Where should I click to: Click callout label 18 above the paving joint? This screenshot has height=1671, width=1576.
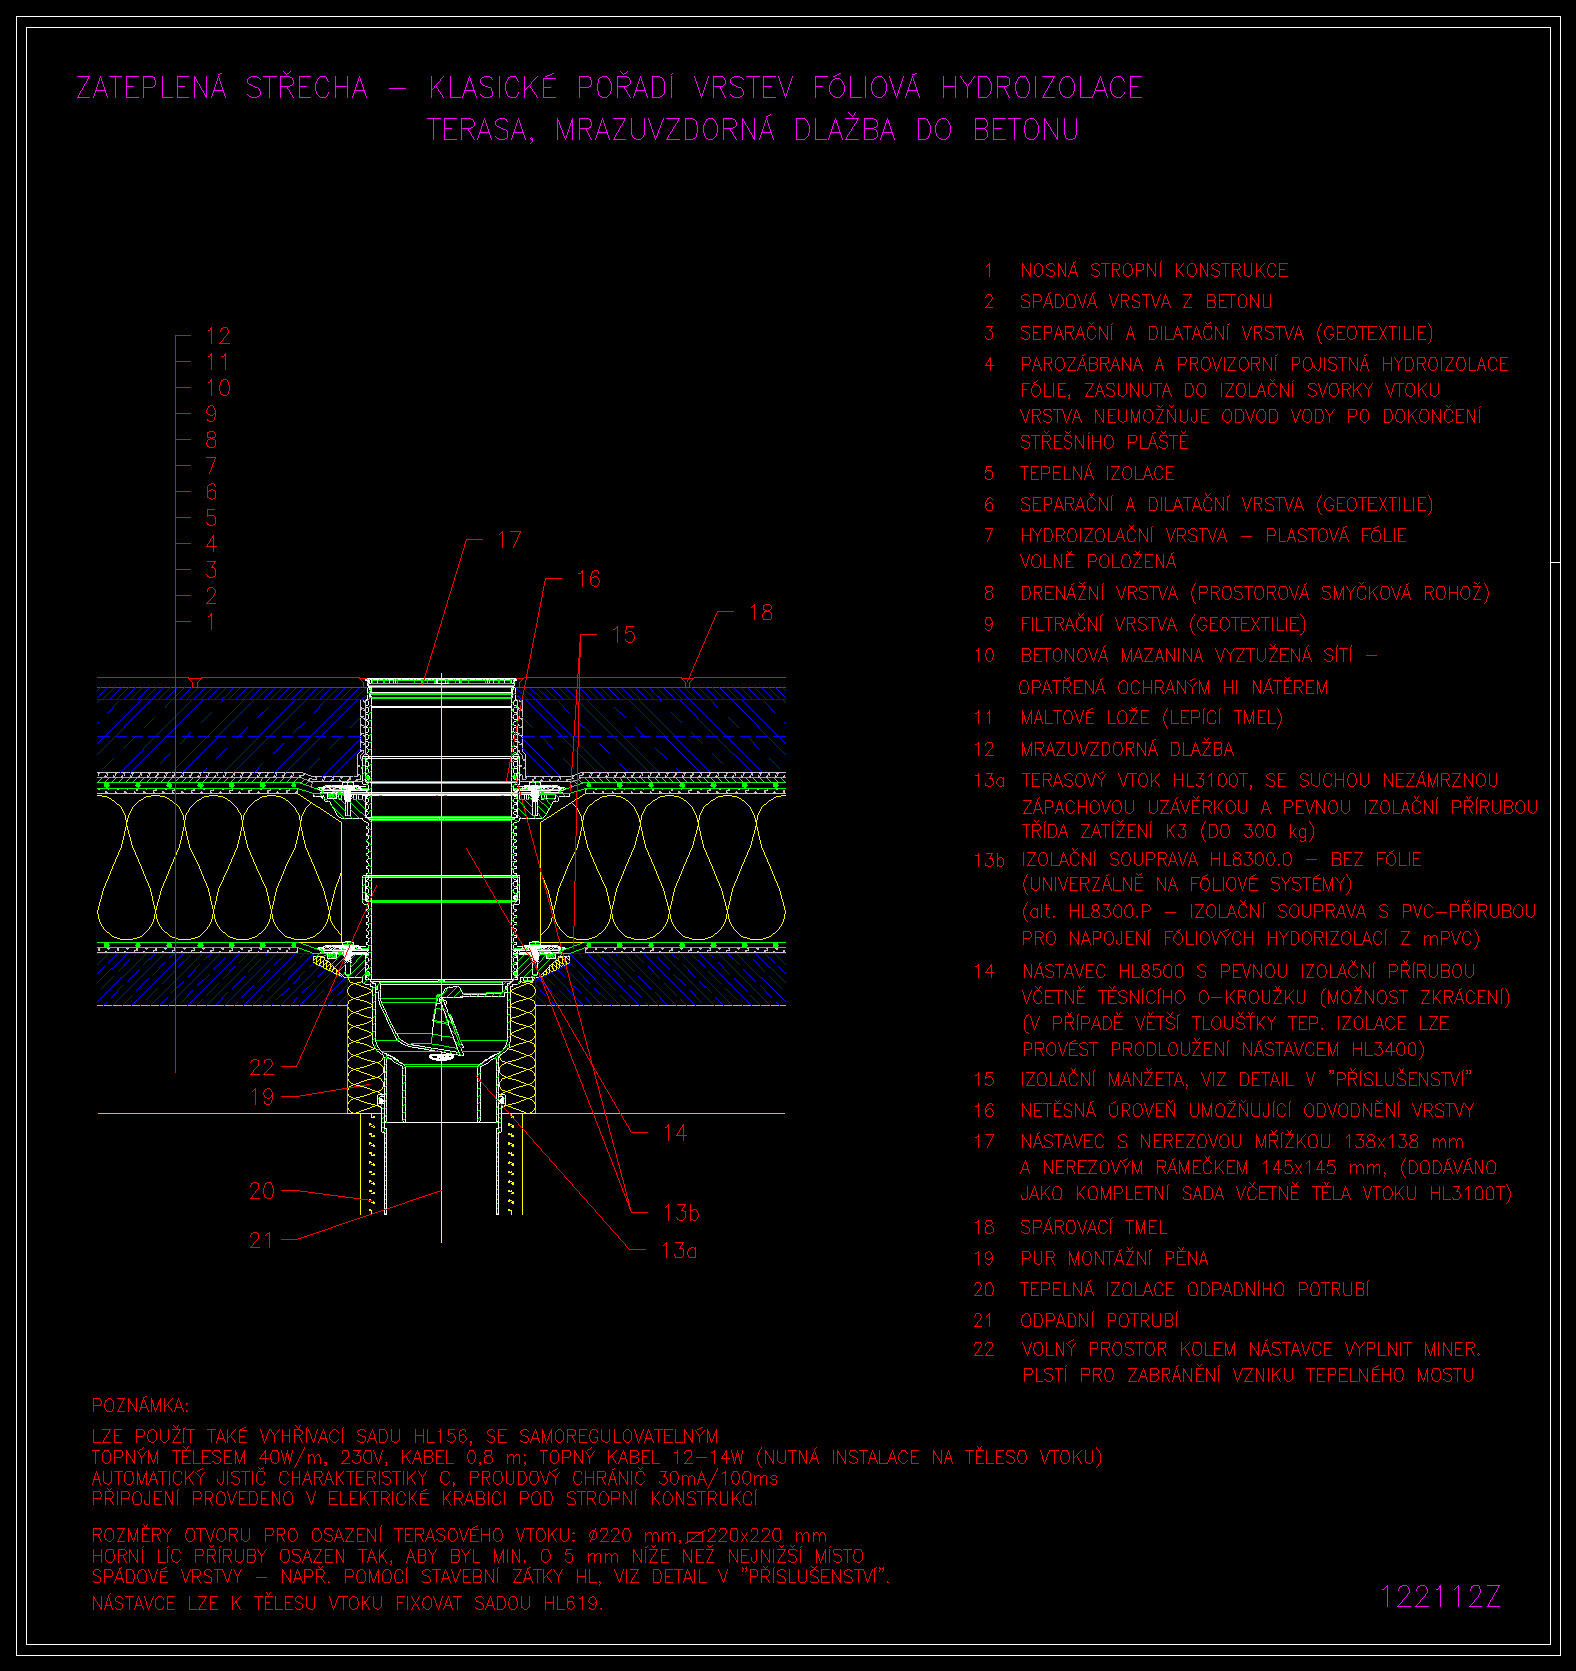760,612
